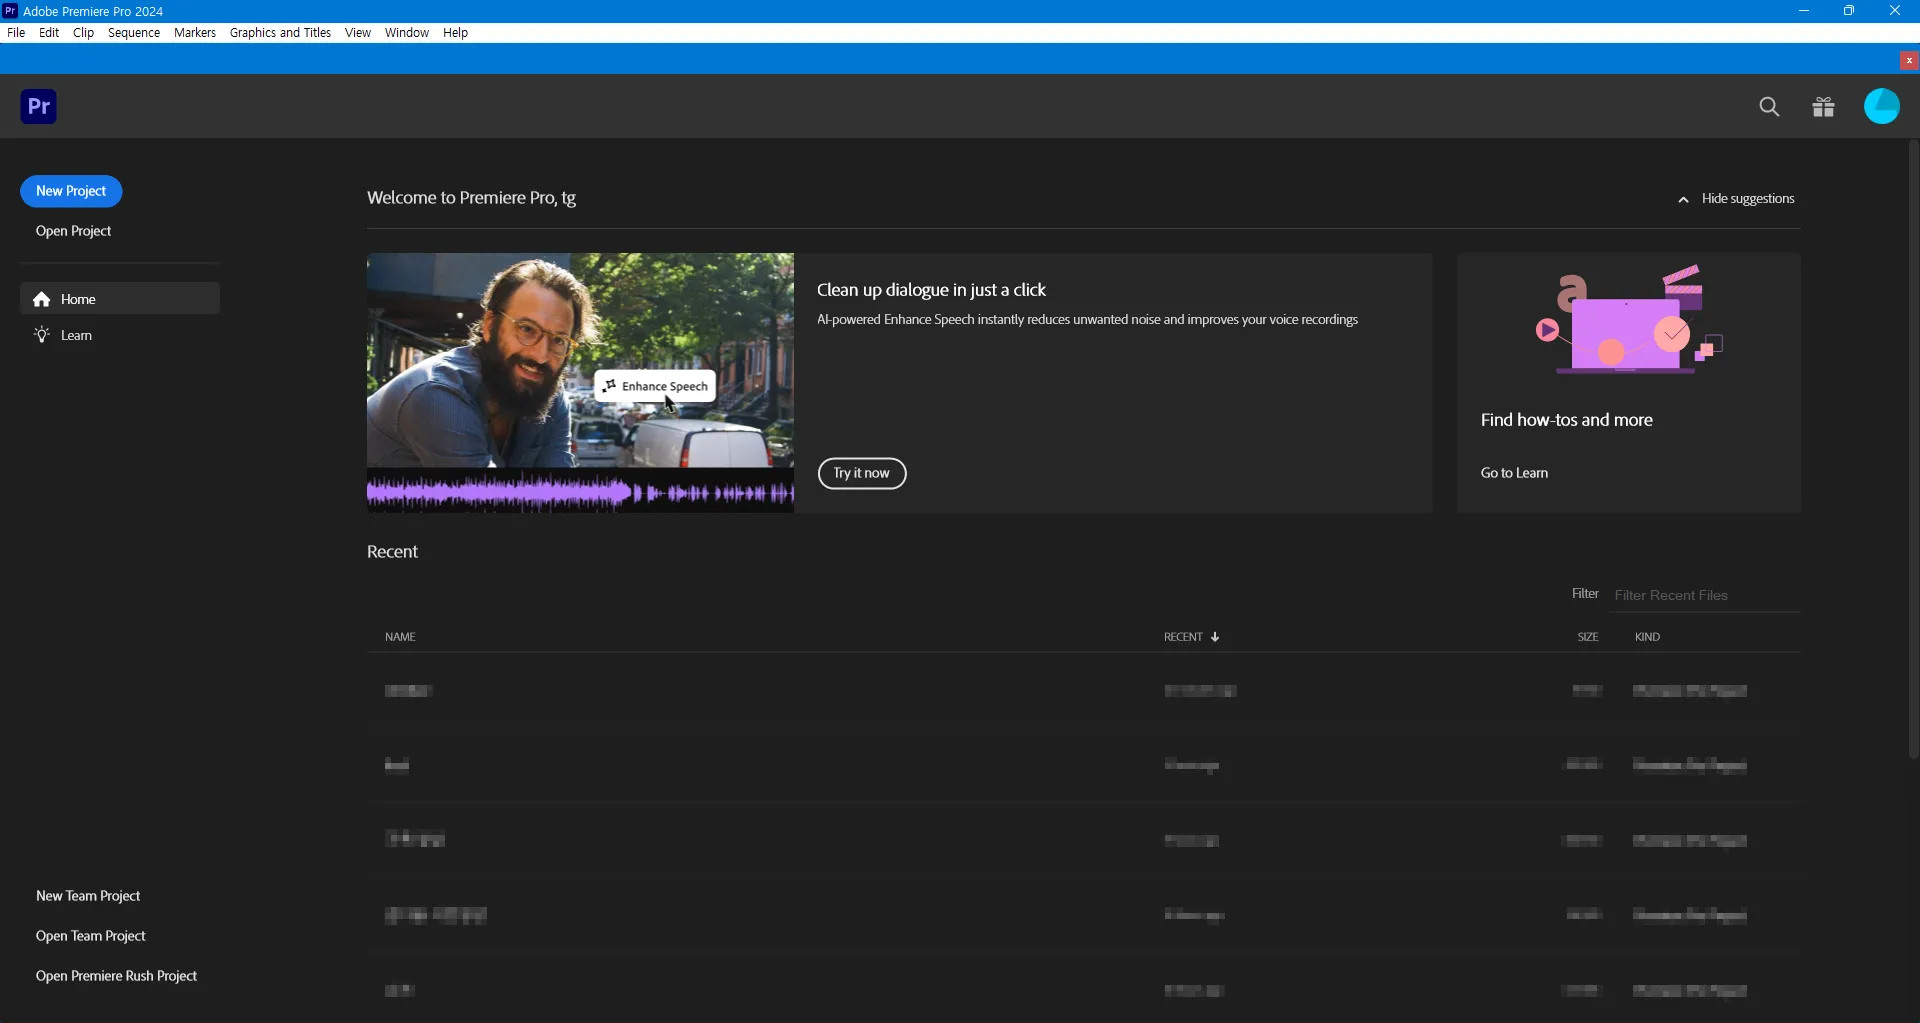Viewport: 1920px width, 1023px height.
Task: Click the Adobe Premiere title bar icon
Action: pos(10,11)
